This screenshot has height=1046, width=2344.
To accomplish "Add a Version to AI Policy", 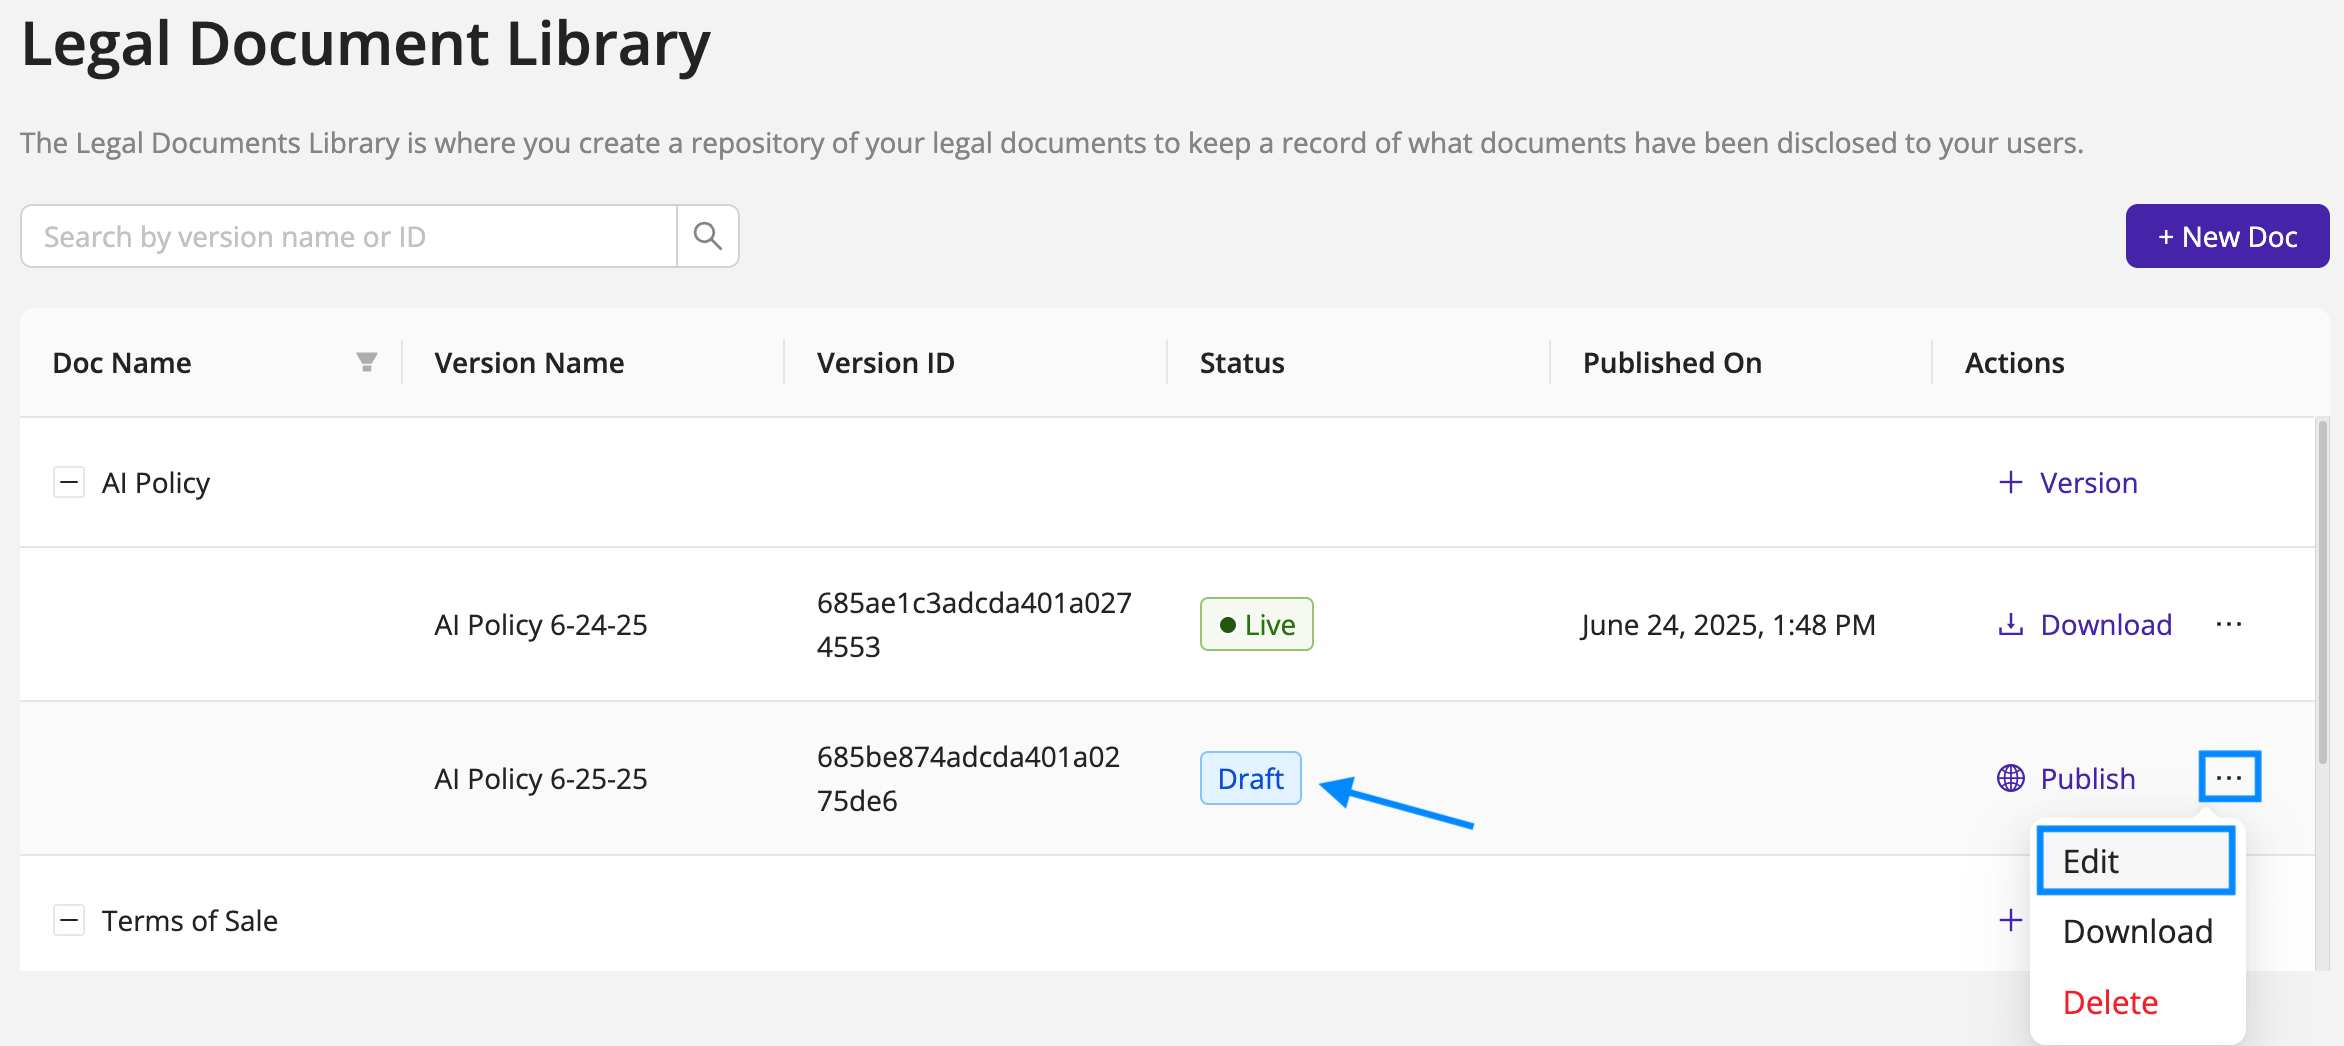I will coord(2088,483).
